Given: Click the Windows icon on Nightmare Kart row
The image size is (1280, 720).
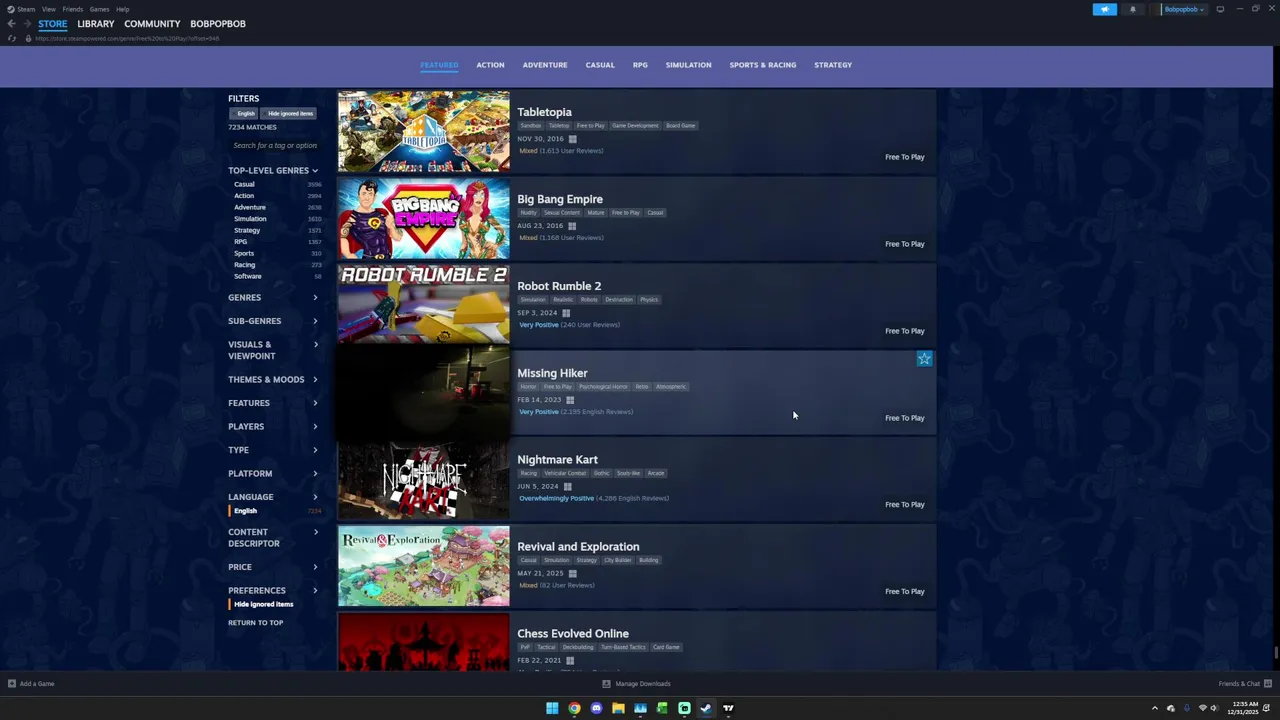Looking at the screenshot, I should [567, 487].
